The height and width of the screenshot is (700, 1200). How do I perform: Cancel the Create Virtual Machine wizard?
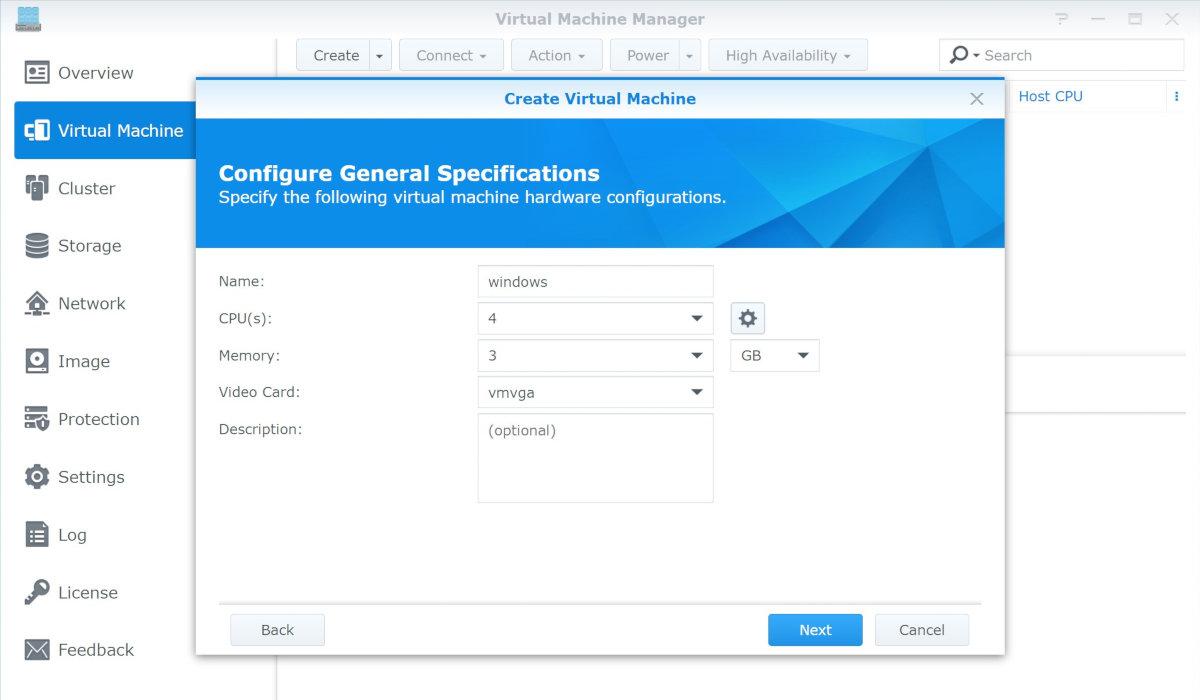(x=921, y=630)
